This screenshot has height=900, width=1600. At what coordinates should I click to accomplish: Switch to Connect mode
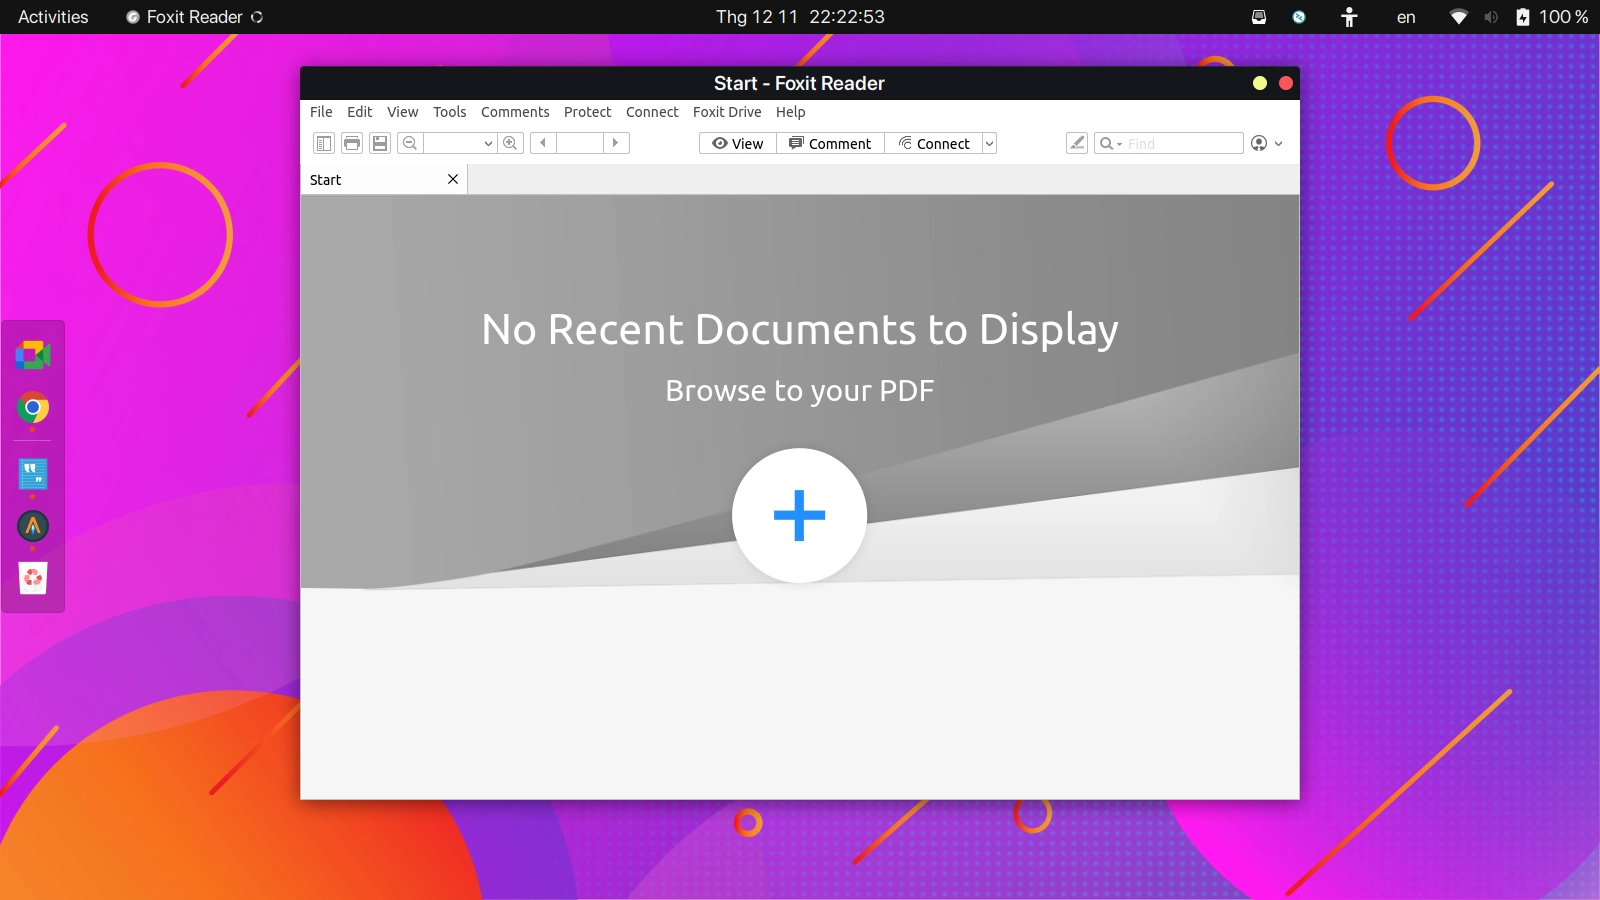[x=934, y=143]
